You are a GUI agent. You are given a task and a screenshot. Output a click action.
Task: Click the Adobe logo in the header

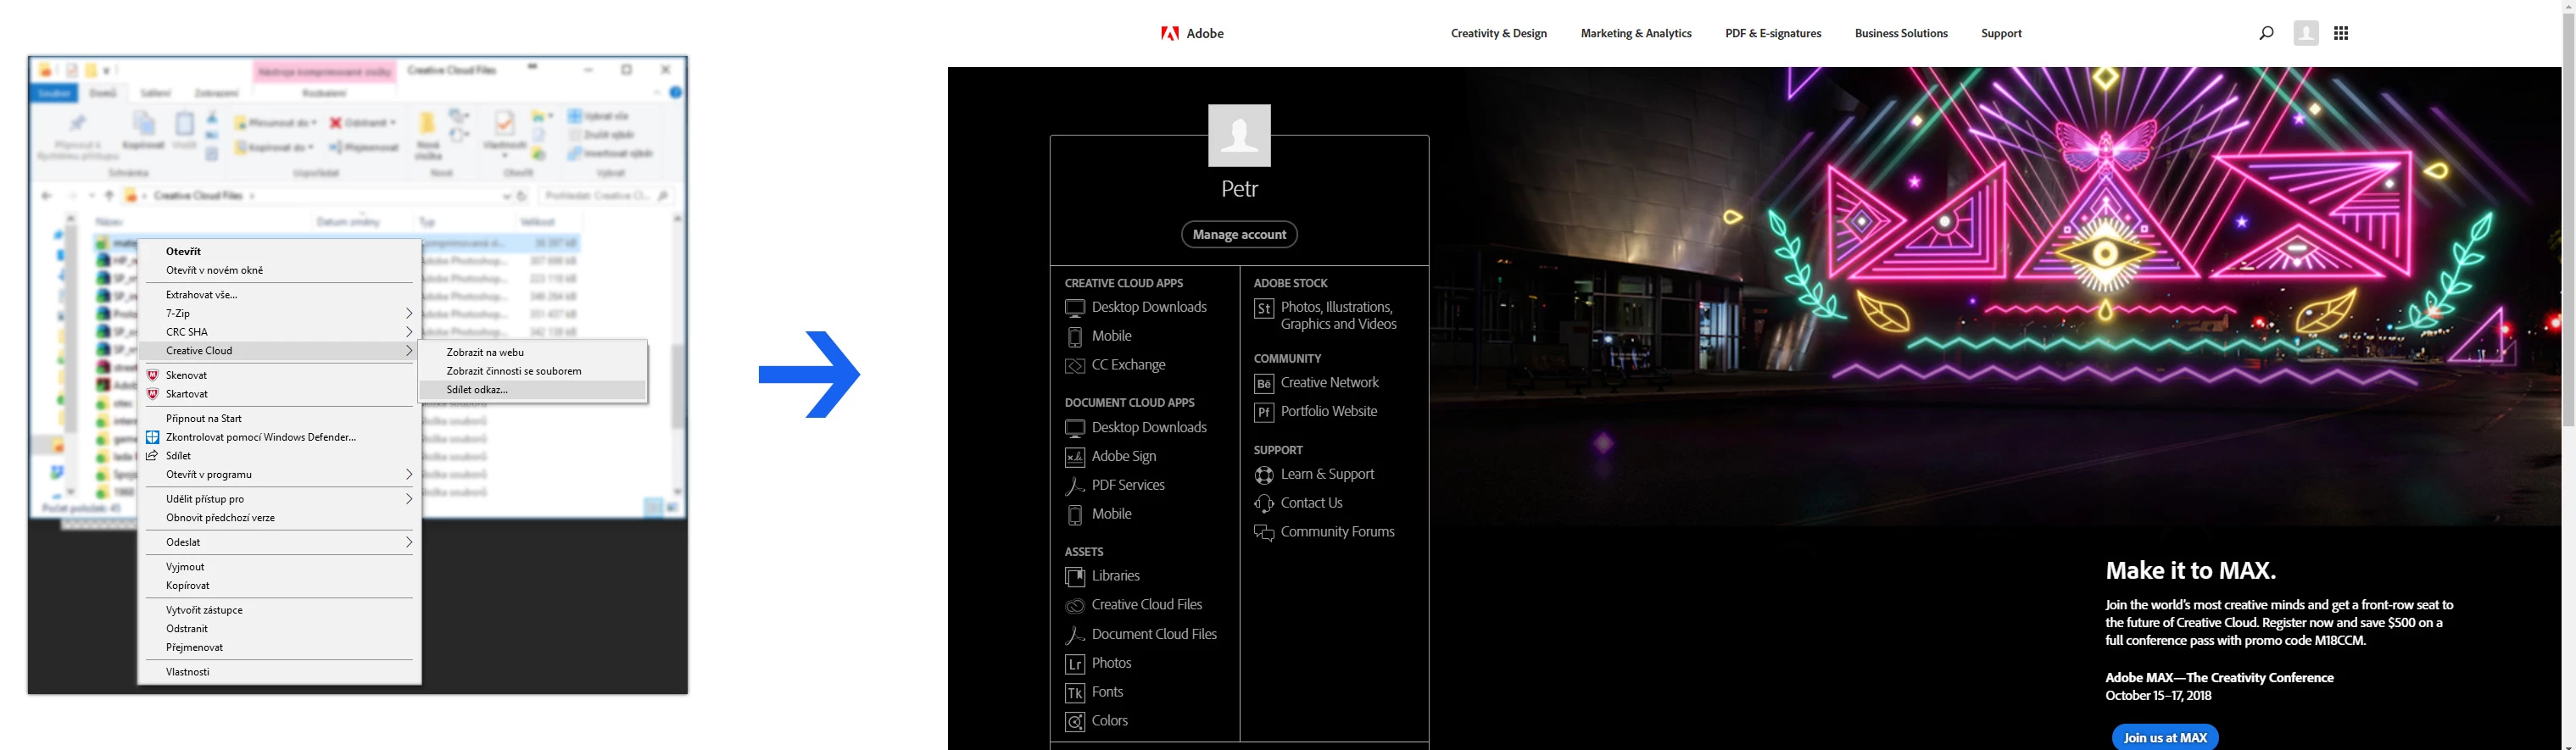tap(1192, 33)
